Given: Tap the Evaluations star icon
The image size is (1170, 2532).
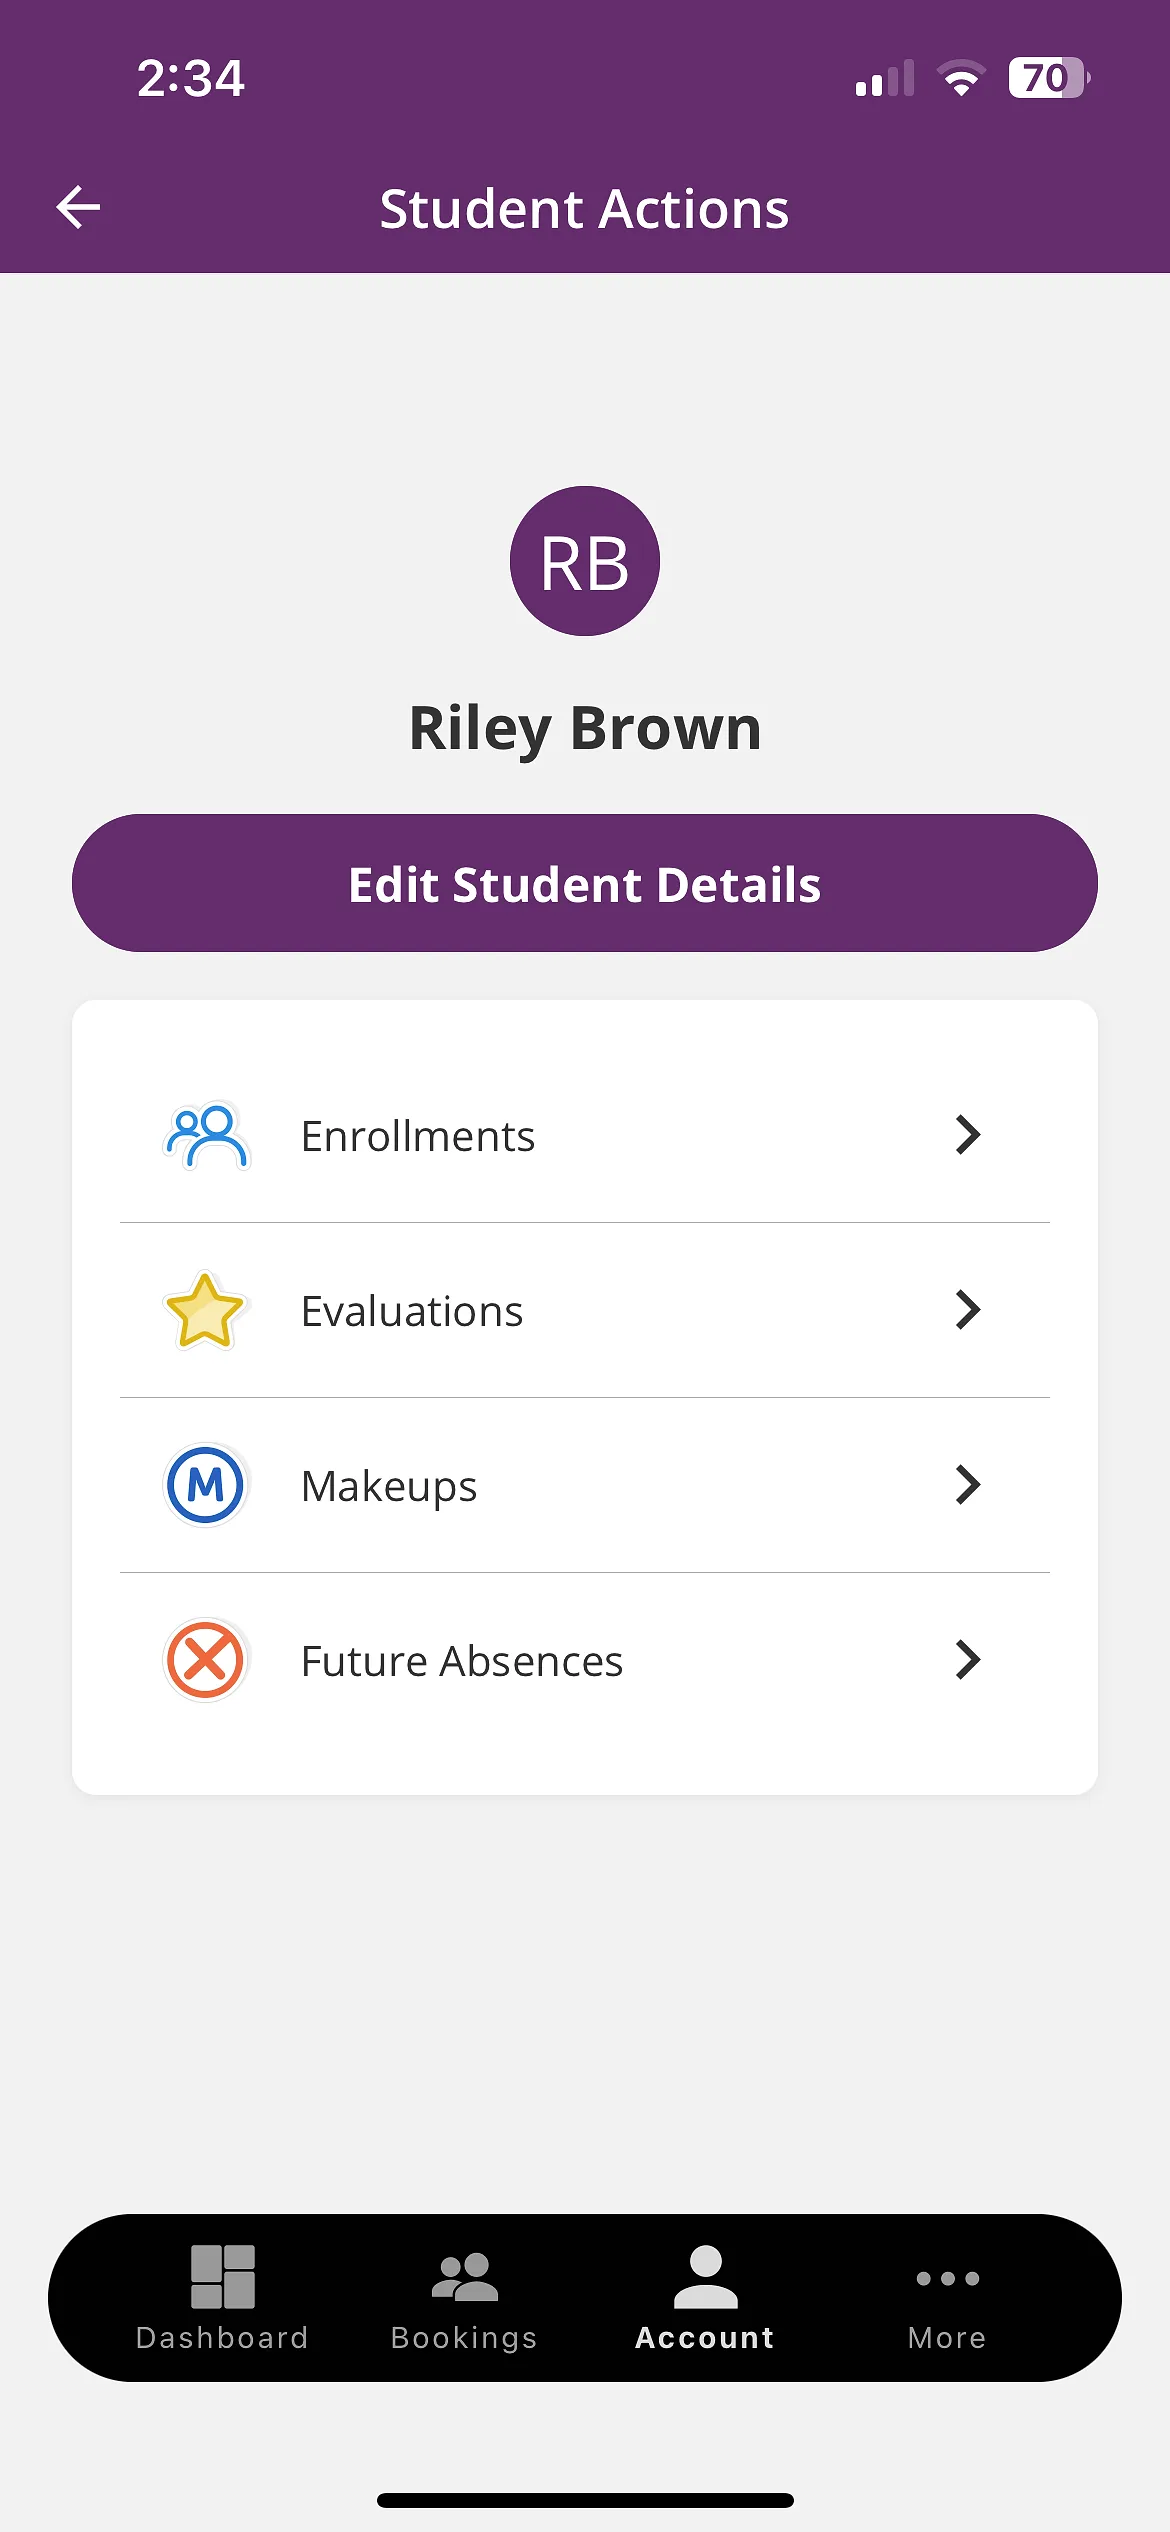Looking at the screenshot, I should click(205, 1311).
